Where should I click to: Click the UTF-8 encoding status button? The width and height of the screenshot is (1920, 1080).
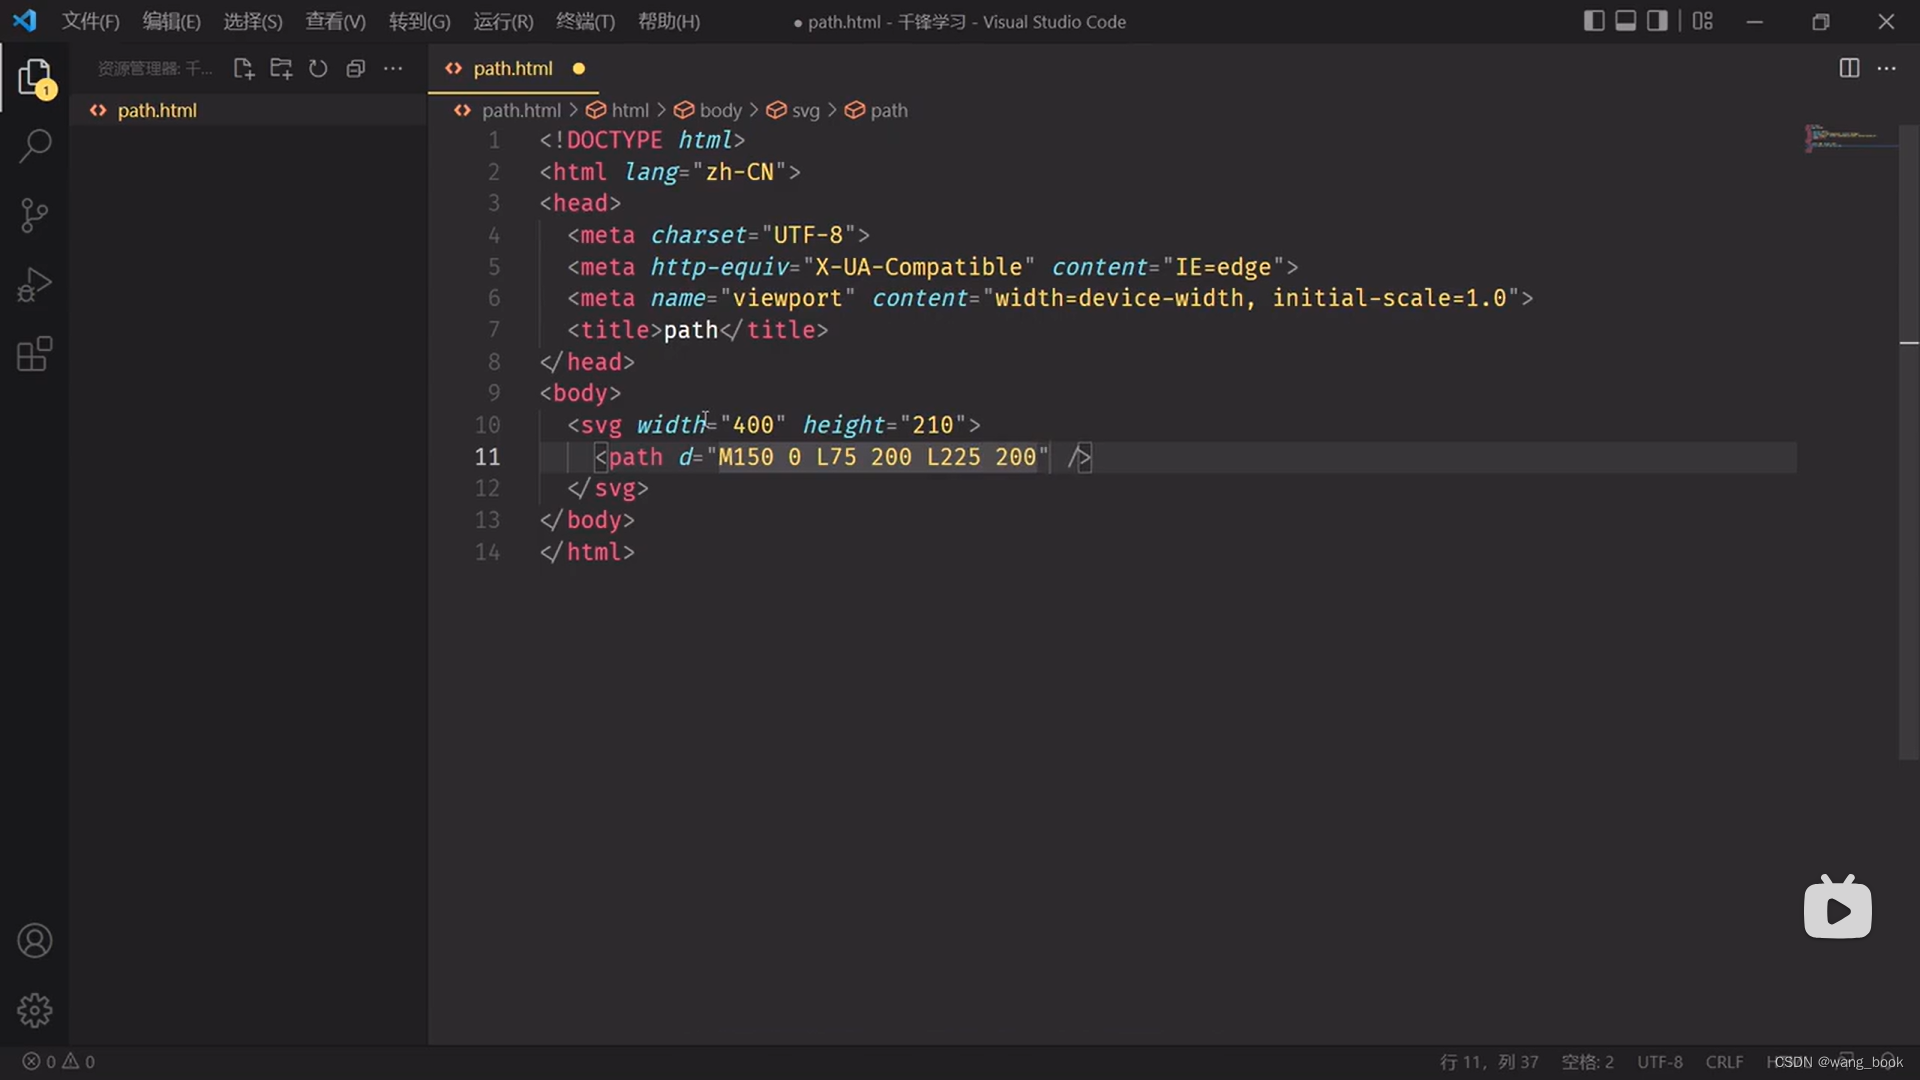coord(1659,1062)
